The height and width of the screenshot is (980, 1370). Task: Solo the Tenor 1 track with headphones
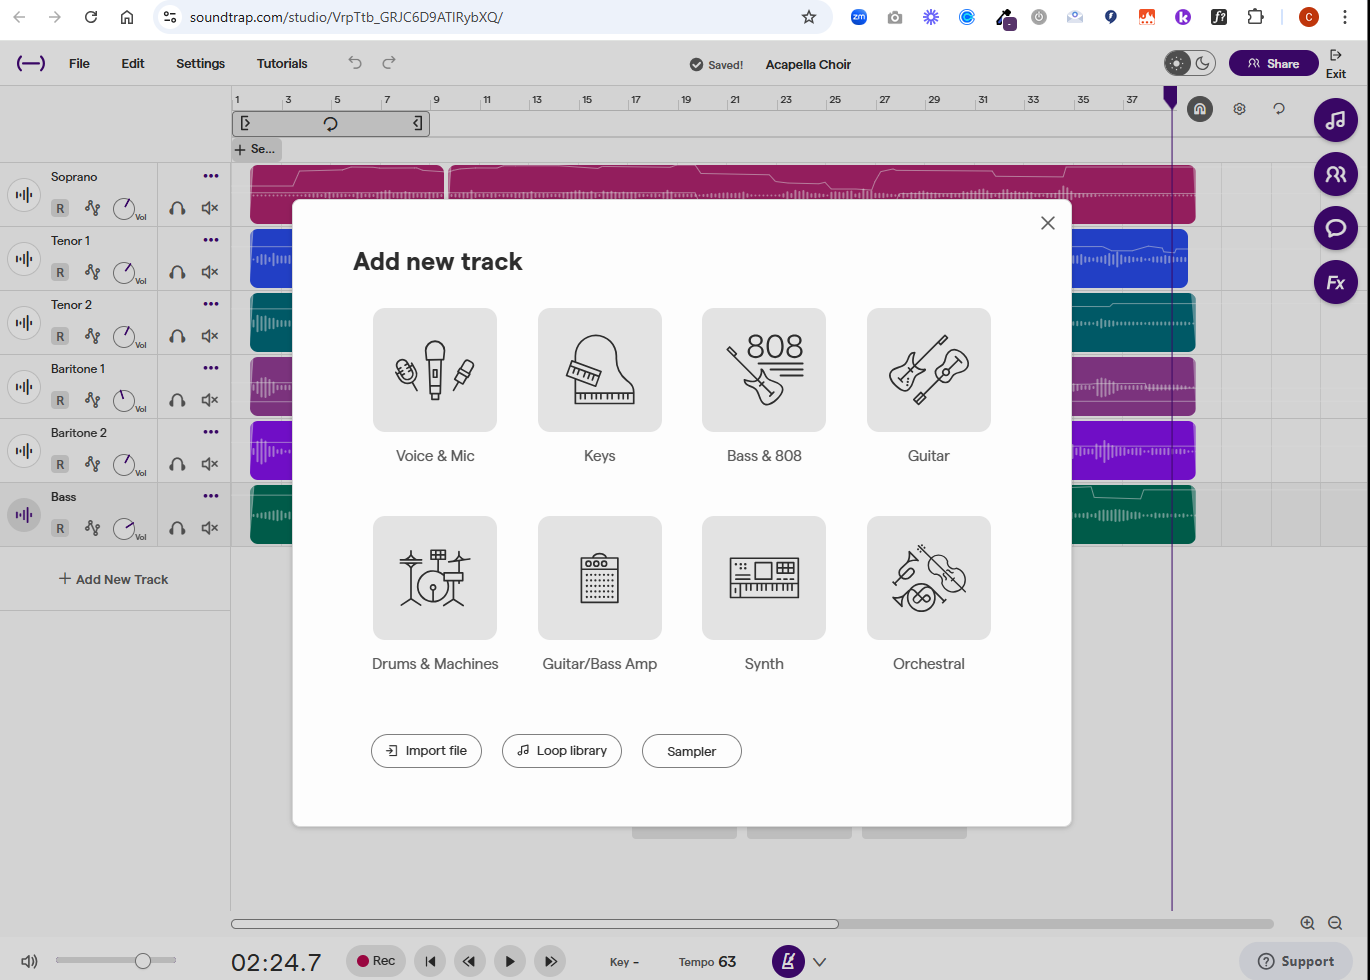tap(177, 272)
